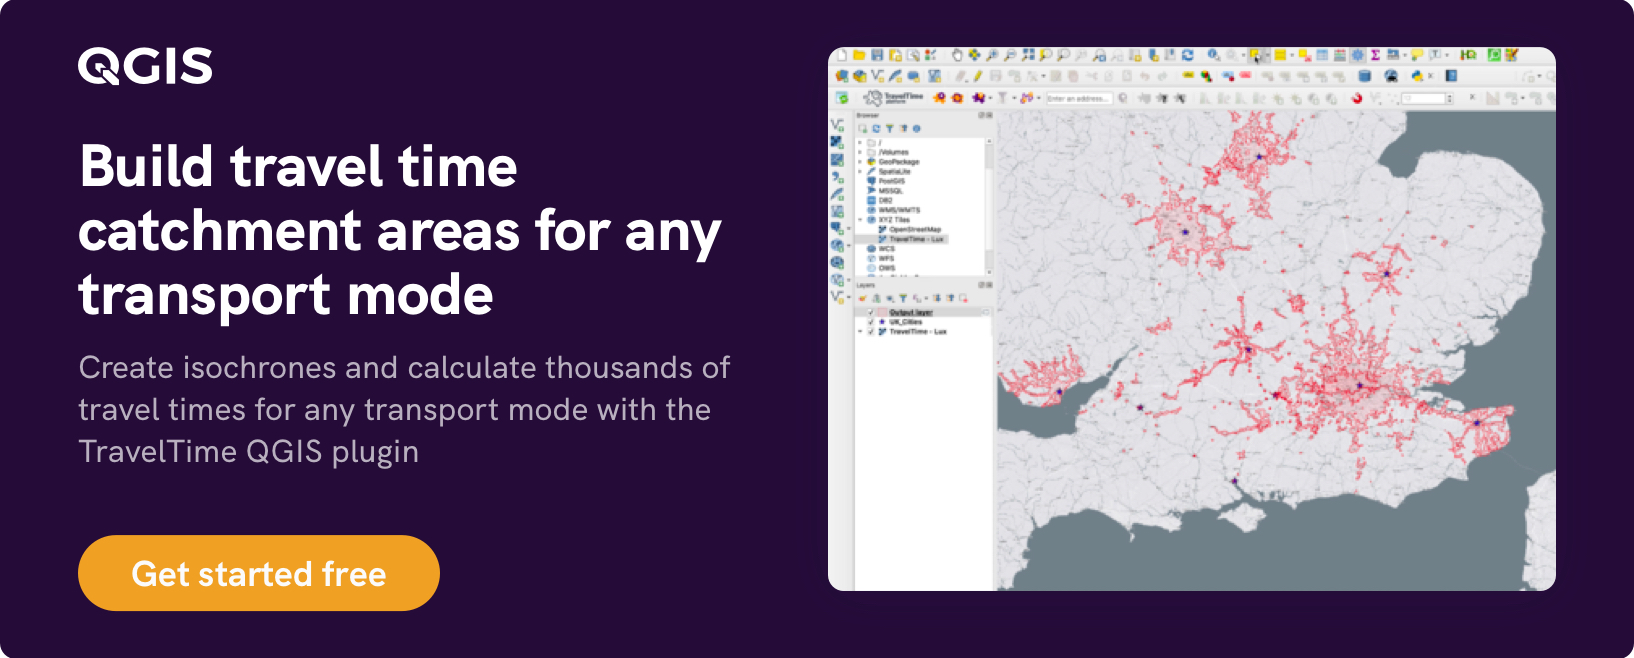Click the purple Sigma statistics icon
Screen dimensions: 1634x658
pos(1375,55)
